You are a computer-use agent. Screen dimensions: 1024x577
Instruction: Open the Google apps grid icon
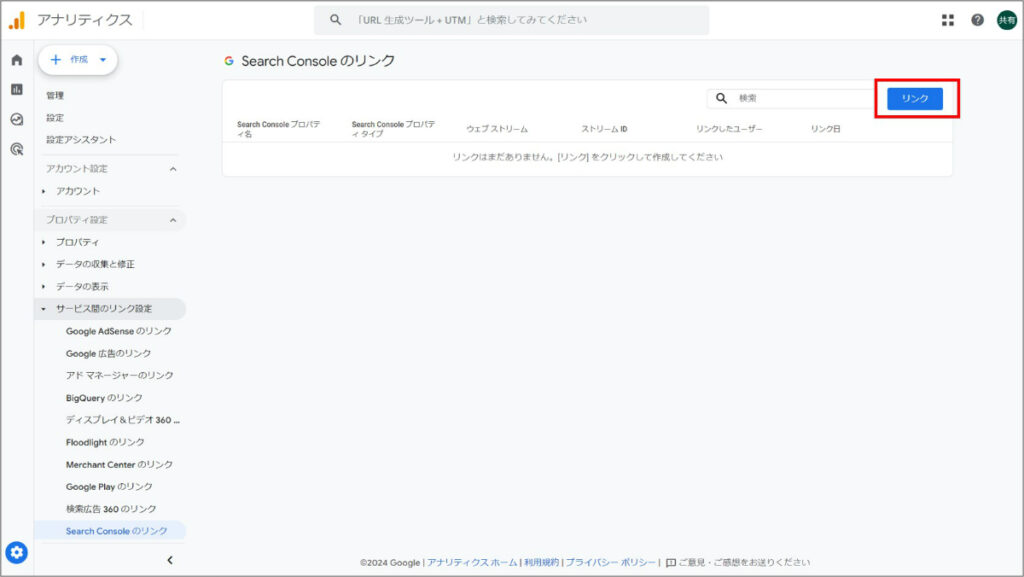[948, 20]
